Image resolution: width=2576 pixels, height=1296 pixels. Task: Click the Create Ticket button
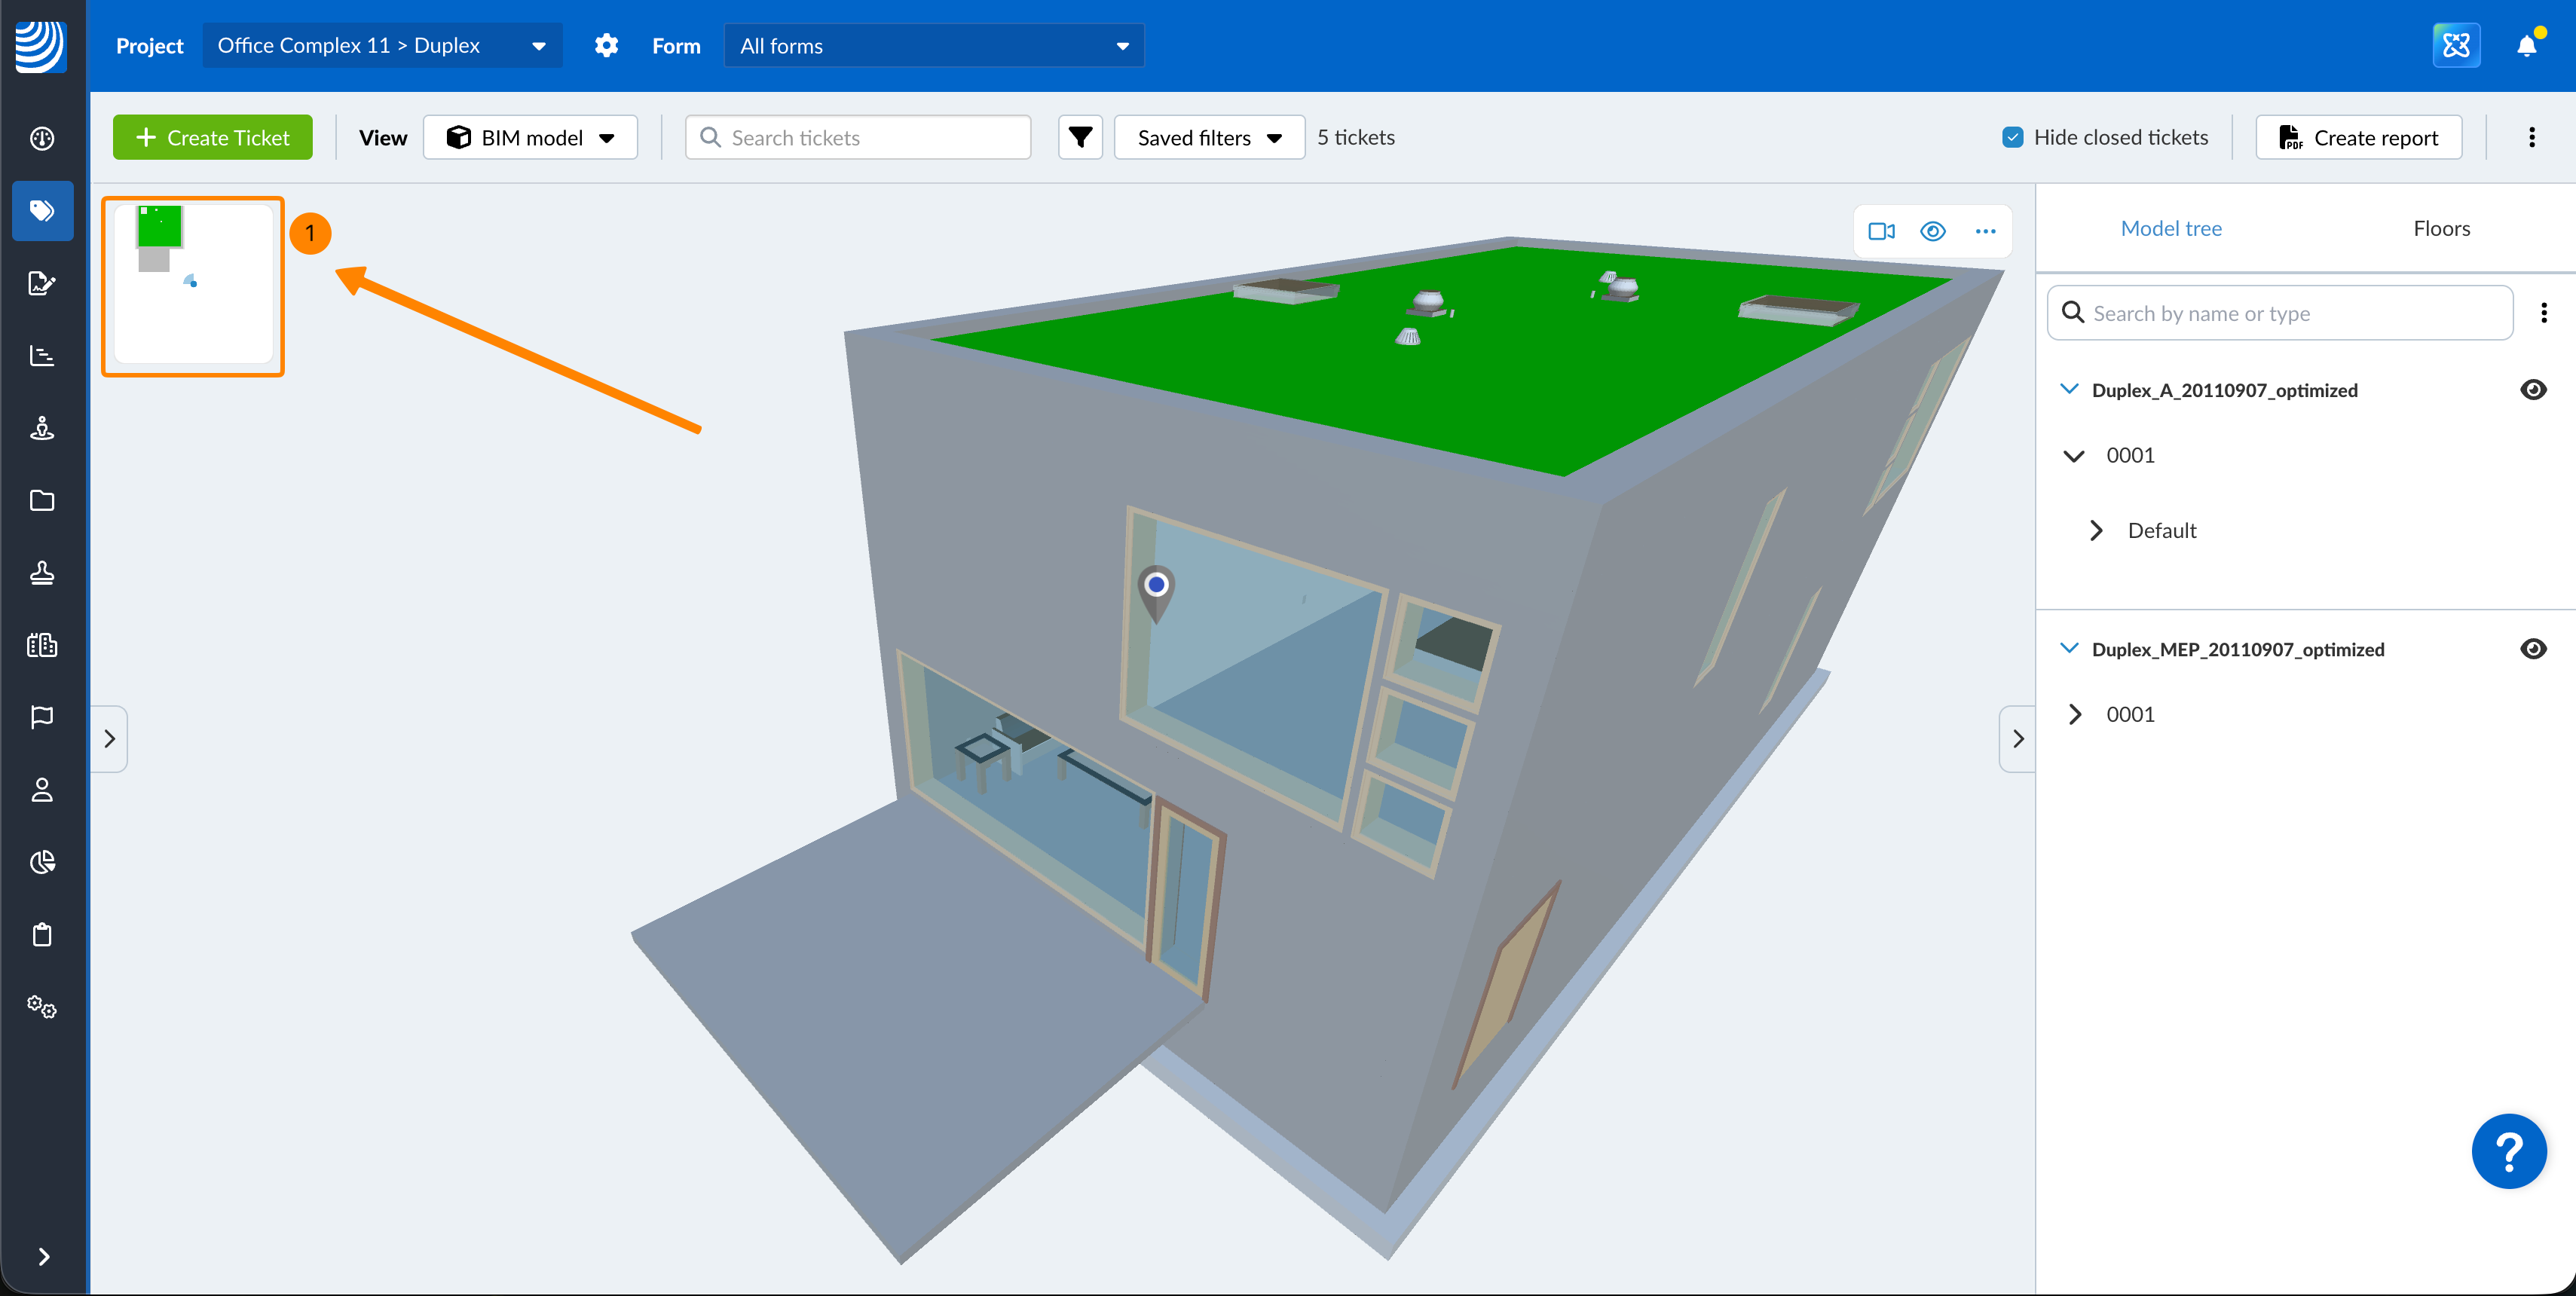point(212,137)
